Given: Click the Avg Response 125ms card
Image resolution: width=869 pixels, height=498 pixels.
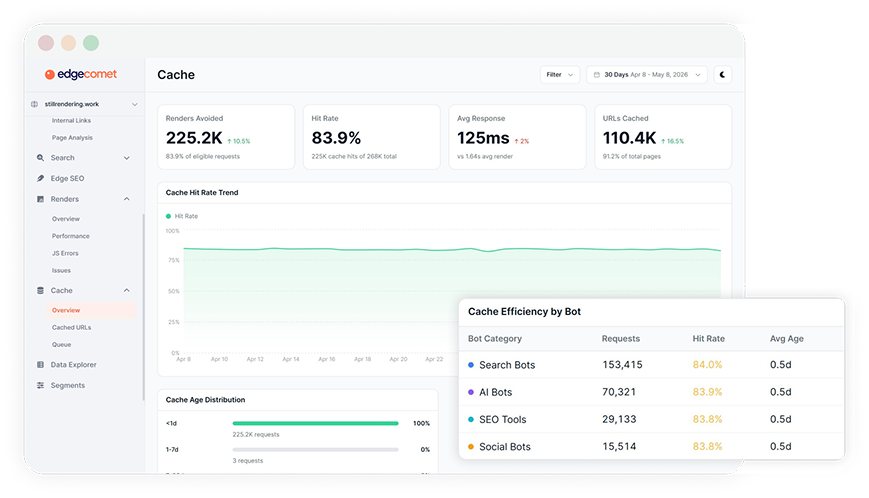Looking at the screenshot, I should point(518,137).
